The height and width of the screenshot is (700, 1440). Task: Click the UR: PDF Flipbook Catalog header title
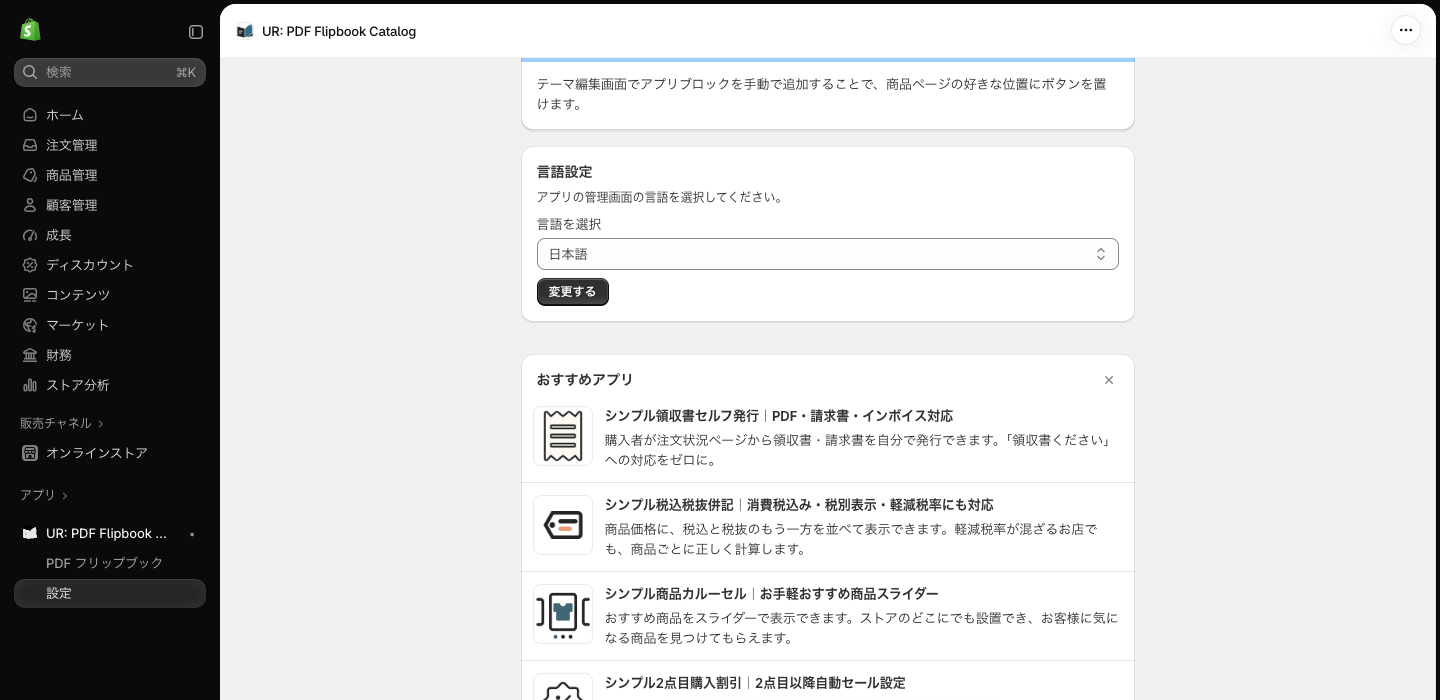(x=339, y=31)
